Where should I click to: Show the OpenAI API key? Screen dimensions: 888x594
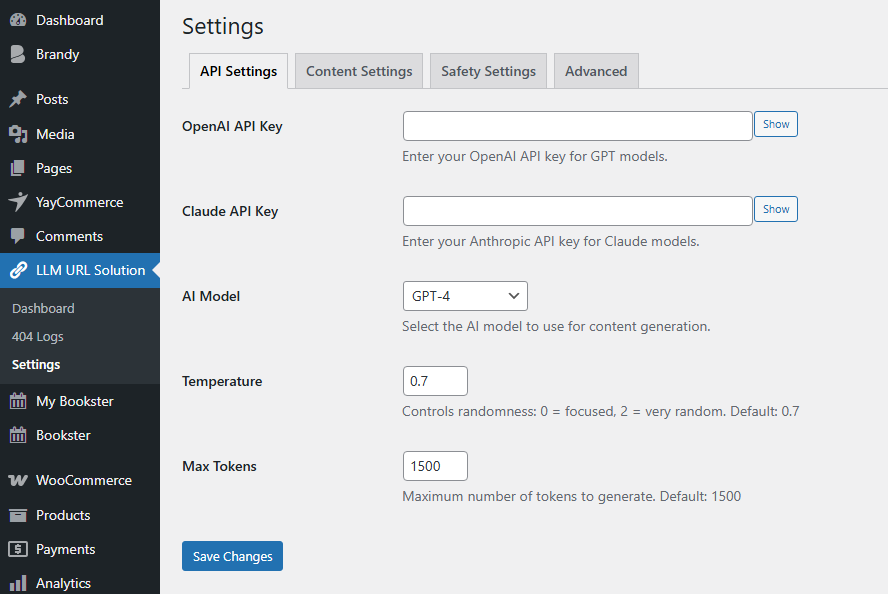click(776, 124)
